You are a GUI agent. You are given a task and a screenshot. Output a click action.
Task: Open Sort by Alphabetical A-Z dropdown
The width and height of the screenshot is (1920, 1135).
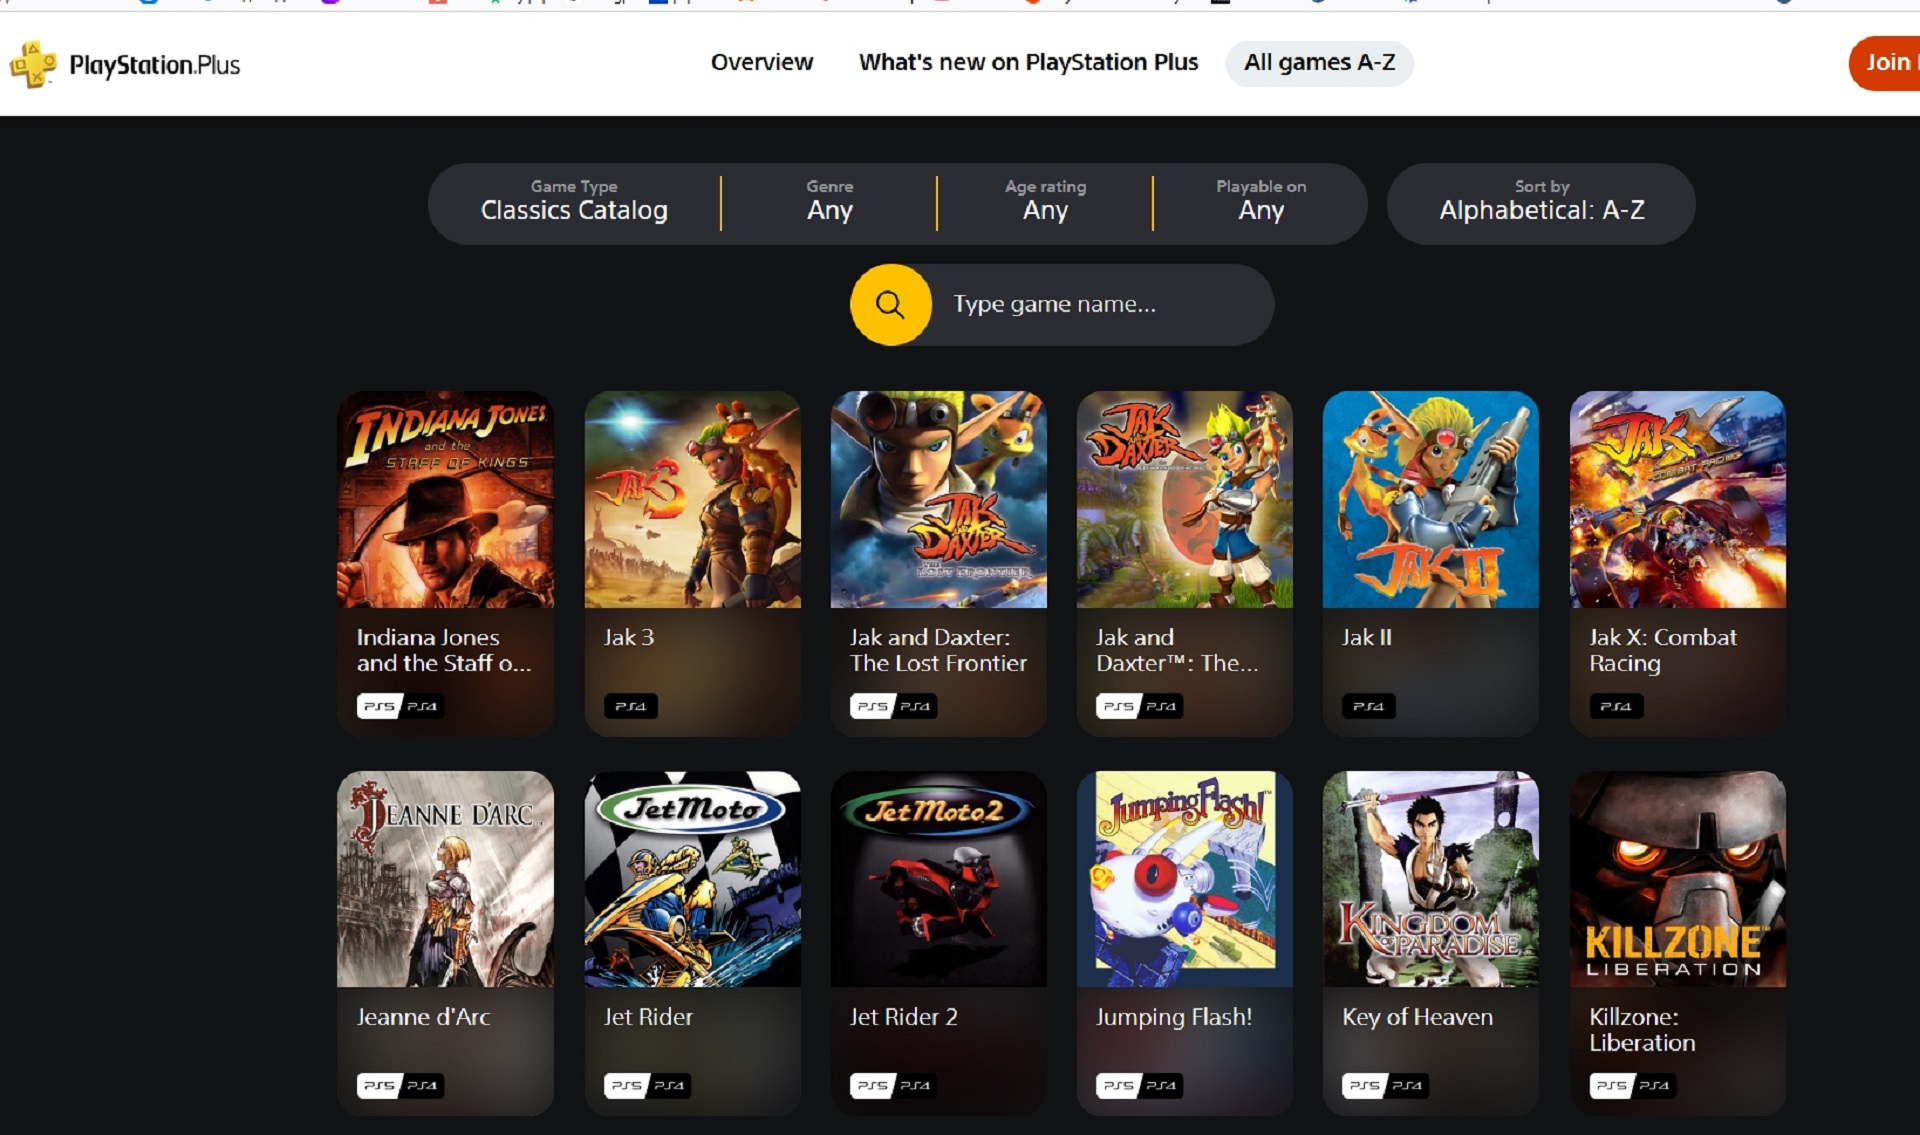(1541, 203)
